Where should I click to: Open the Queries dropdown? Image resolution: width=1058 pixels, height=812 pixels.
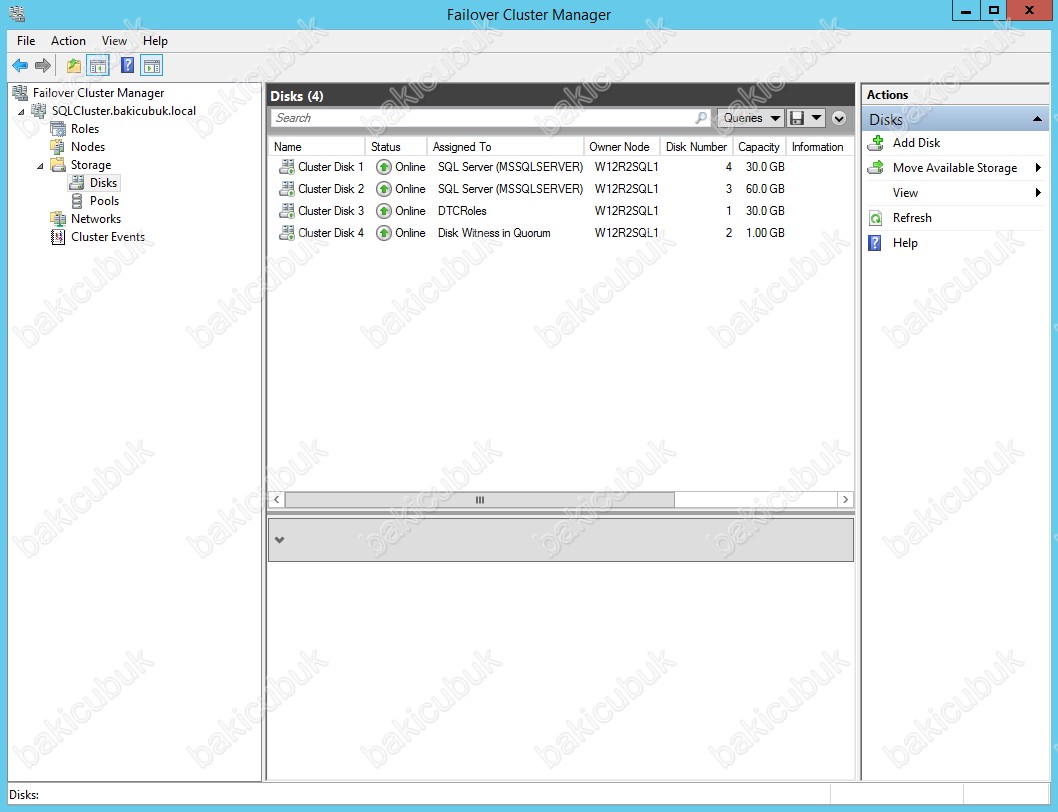751,118
